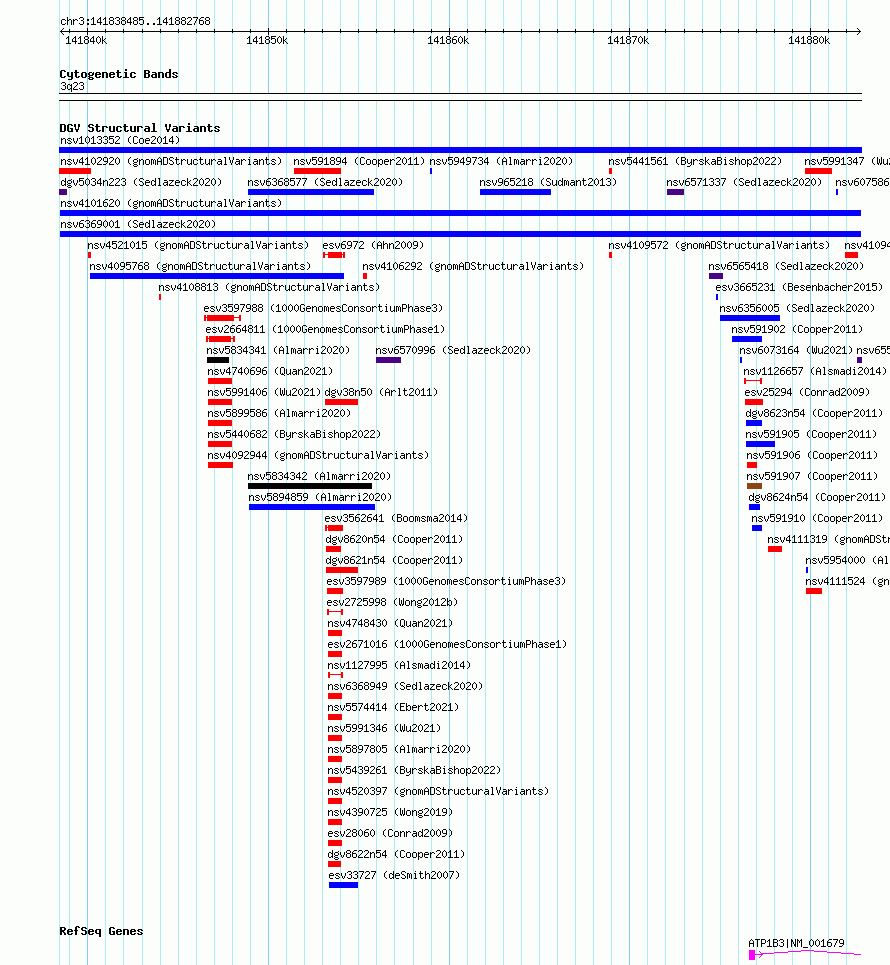
Task: Click the brown bar under nsv591907
Action: pyautogui.click(x=754, y=486)
